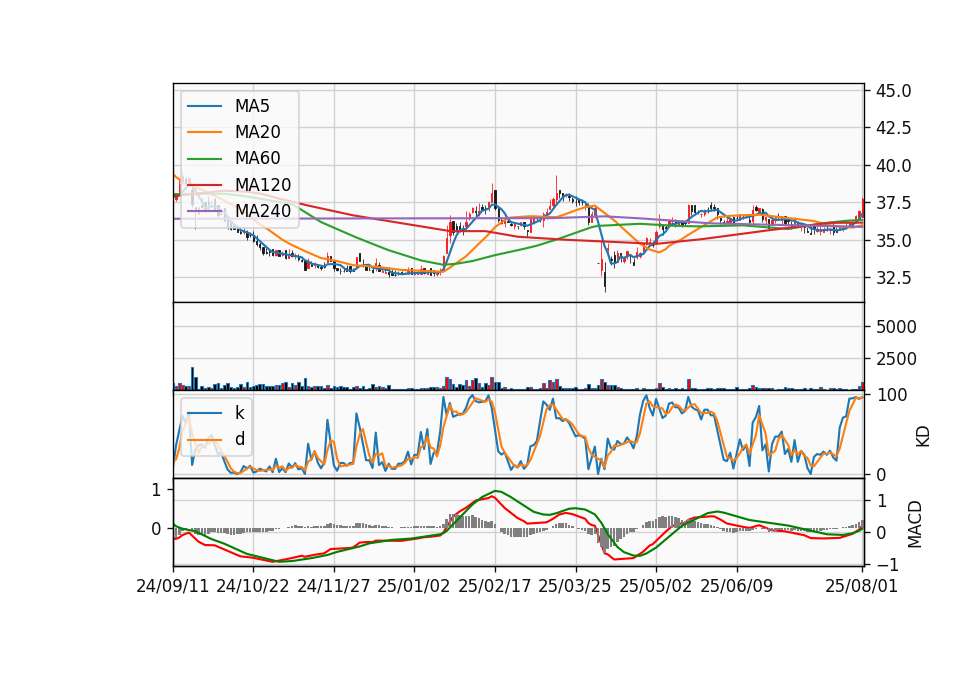960x690 pixels.
Task: Click the blue k legend line
Action: click(204, 413)
